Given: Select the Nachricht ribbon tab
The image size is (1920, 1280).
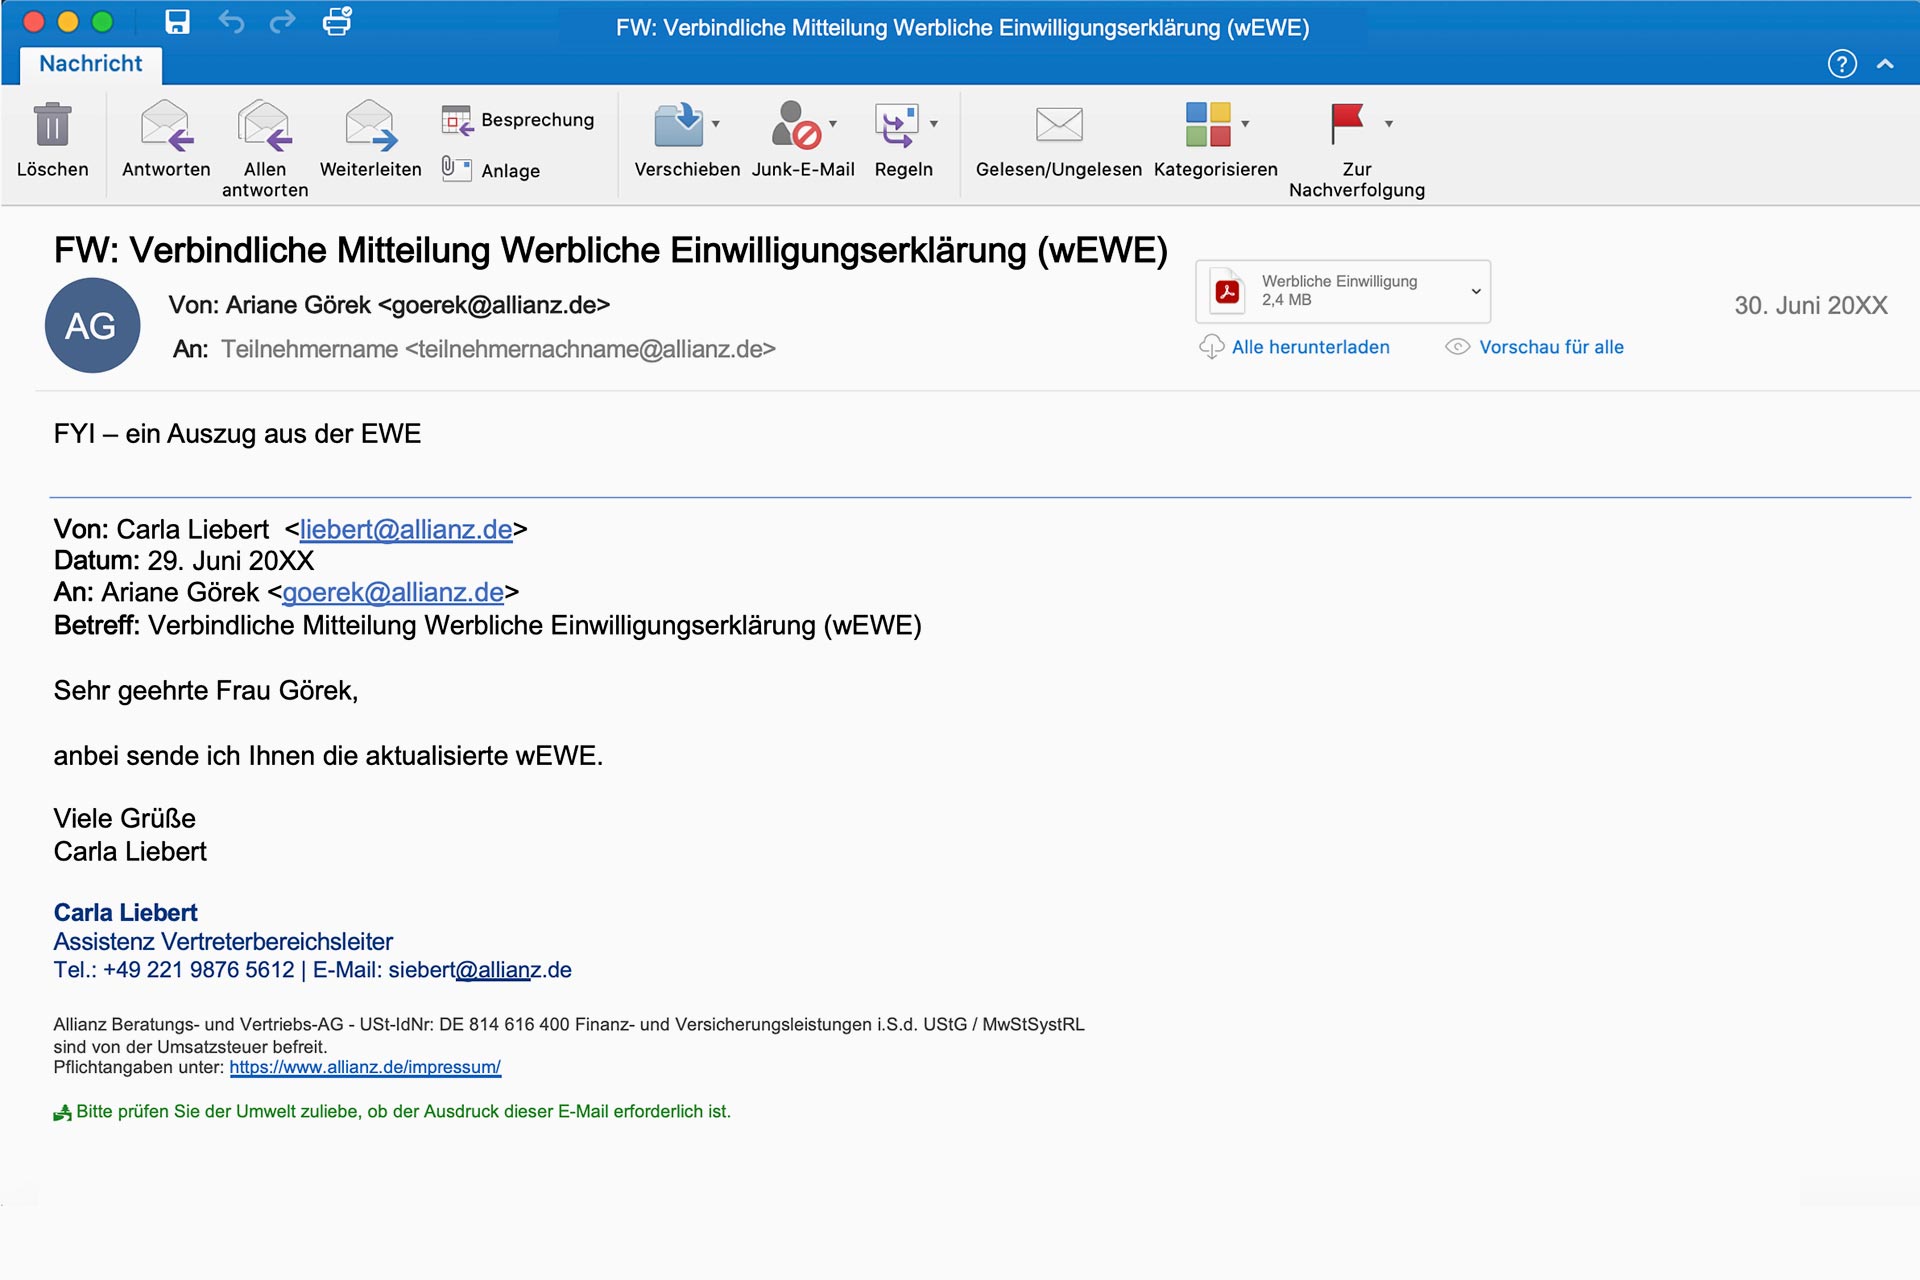Looking at the screenshot, I should point(91,64).
